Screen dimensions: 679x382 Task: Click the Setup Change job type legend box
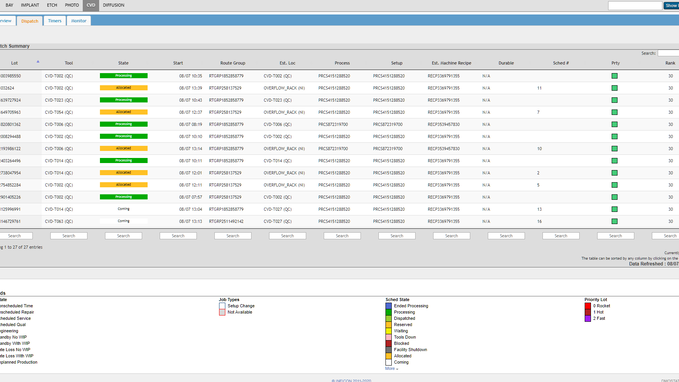pos(222,306)
